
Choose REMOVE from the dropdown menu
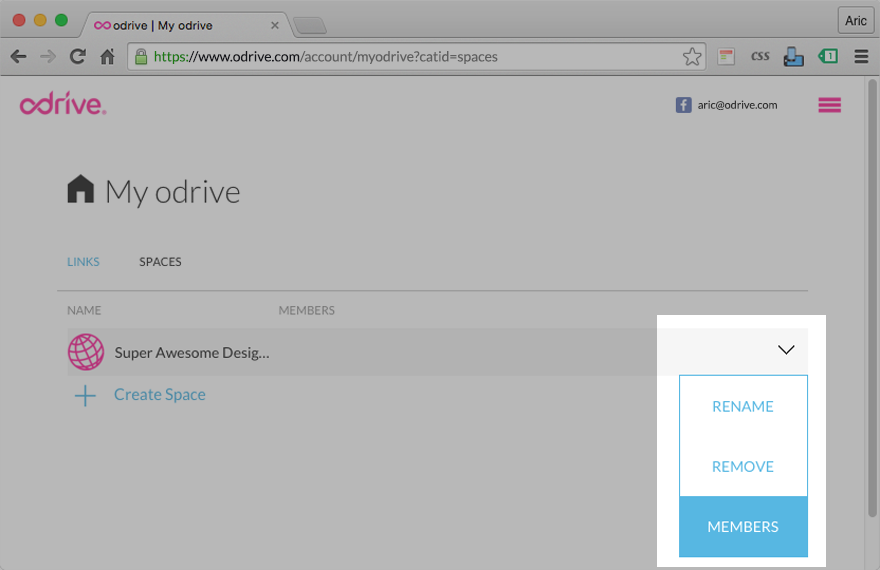pyautogui.click(x=743, y=467)
